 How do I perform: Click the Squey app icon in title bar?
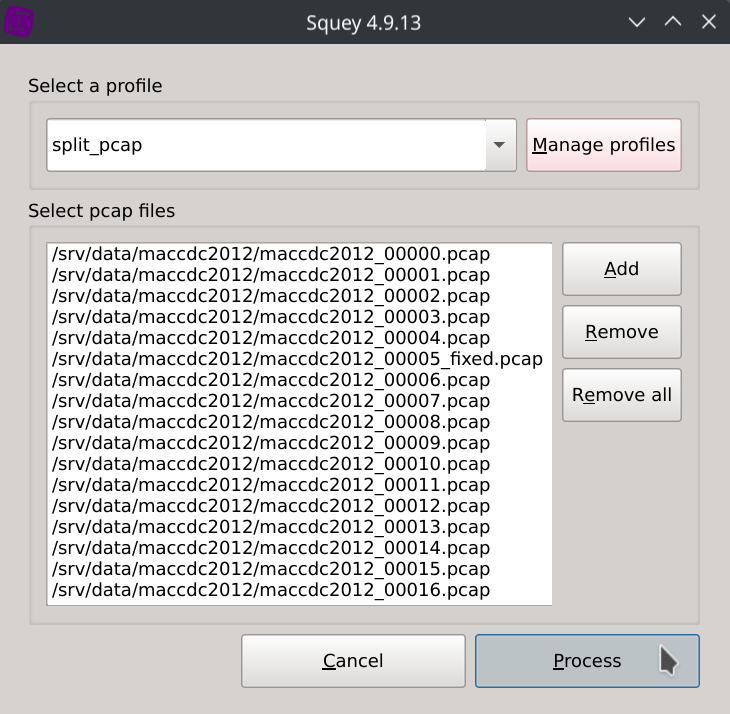20,21
